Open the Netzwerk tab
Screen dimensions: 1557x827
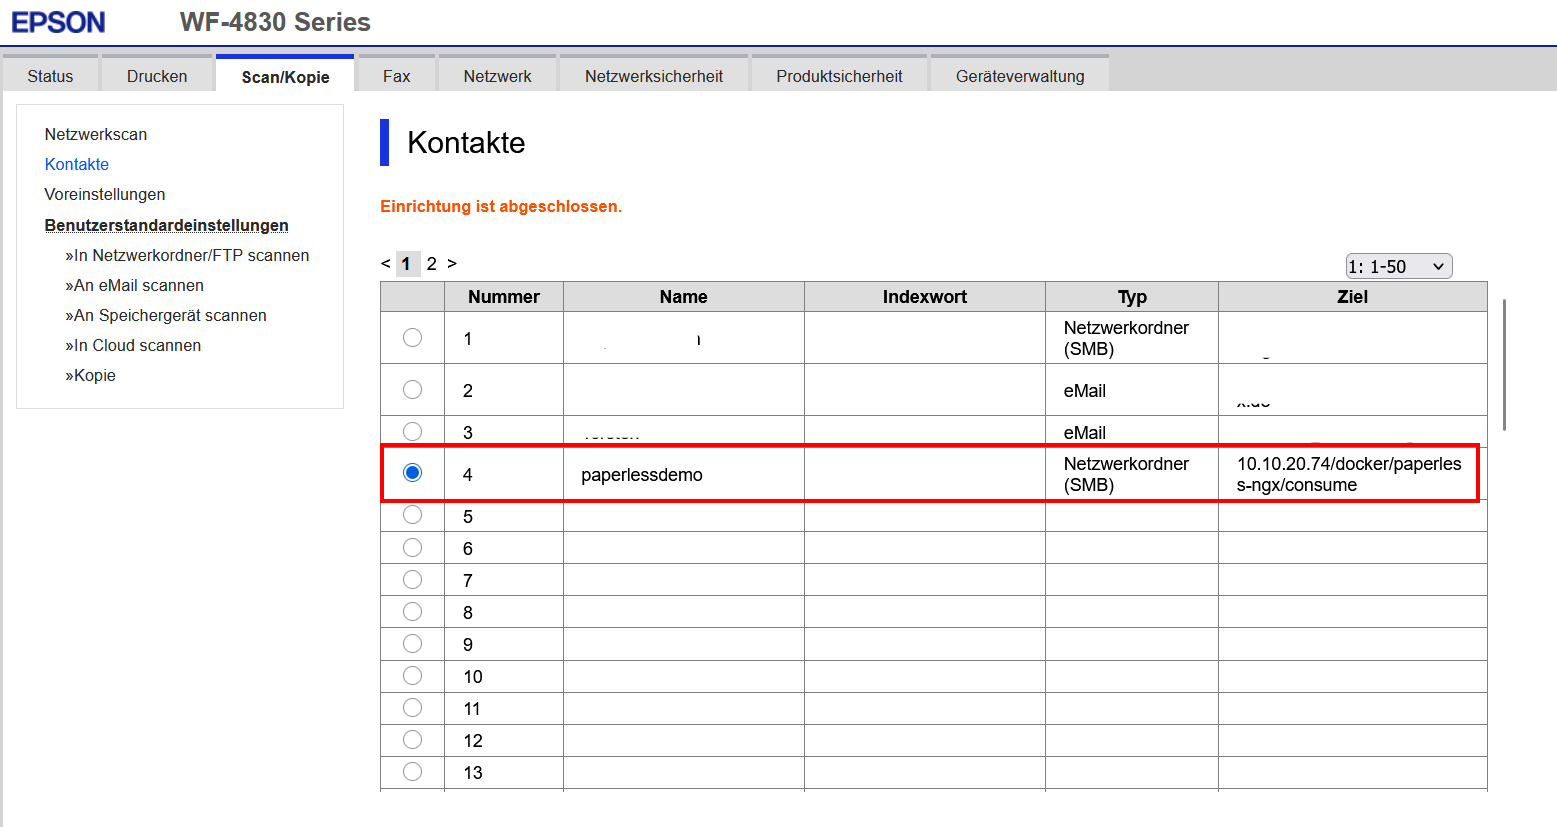(x=497, y=75)
